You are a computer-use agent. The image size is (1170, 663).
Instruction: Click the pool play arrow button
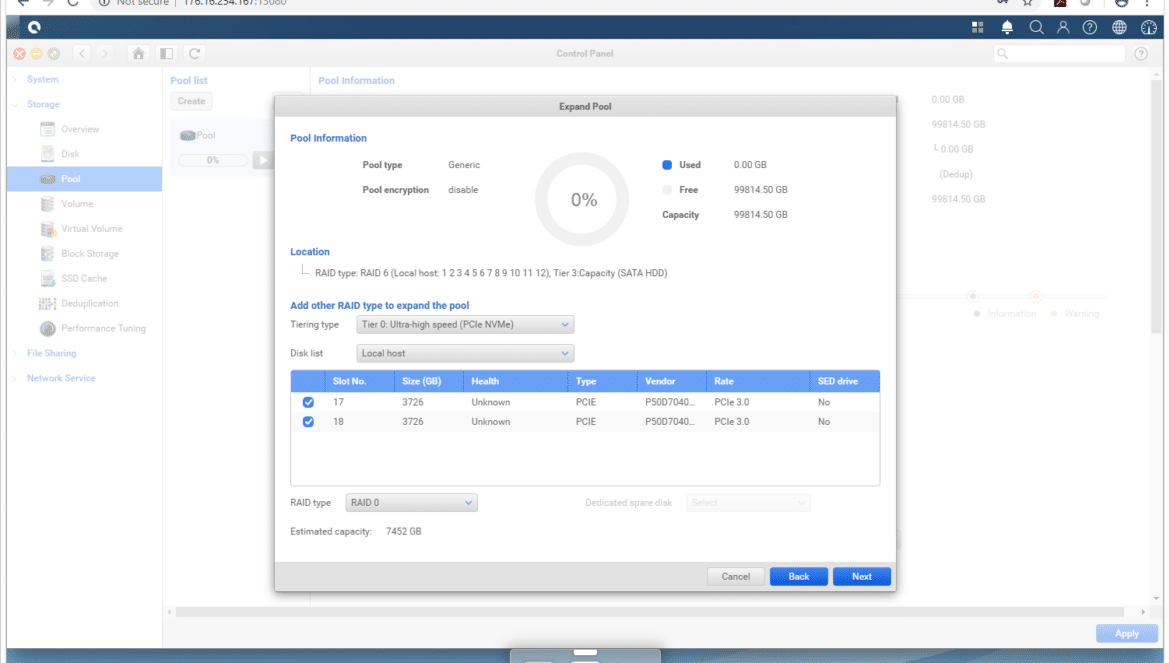point(263,160)
